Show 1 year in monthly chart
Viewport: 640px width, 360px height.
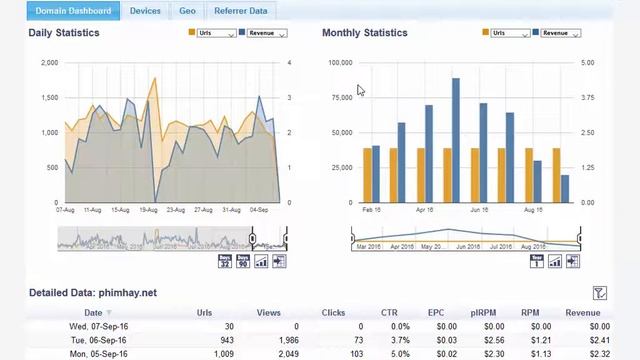point(537,261)
